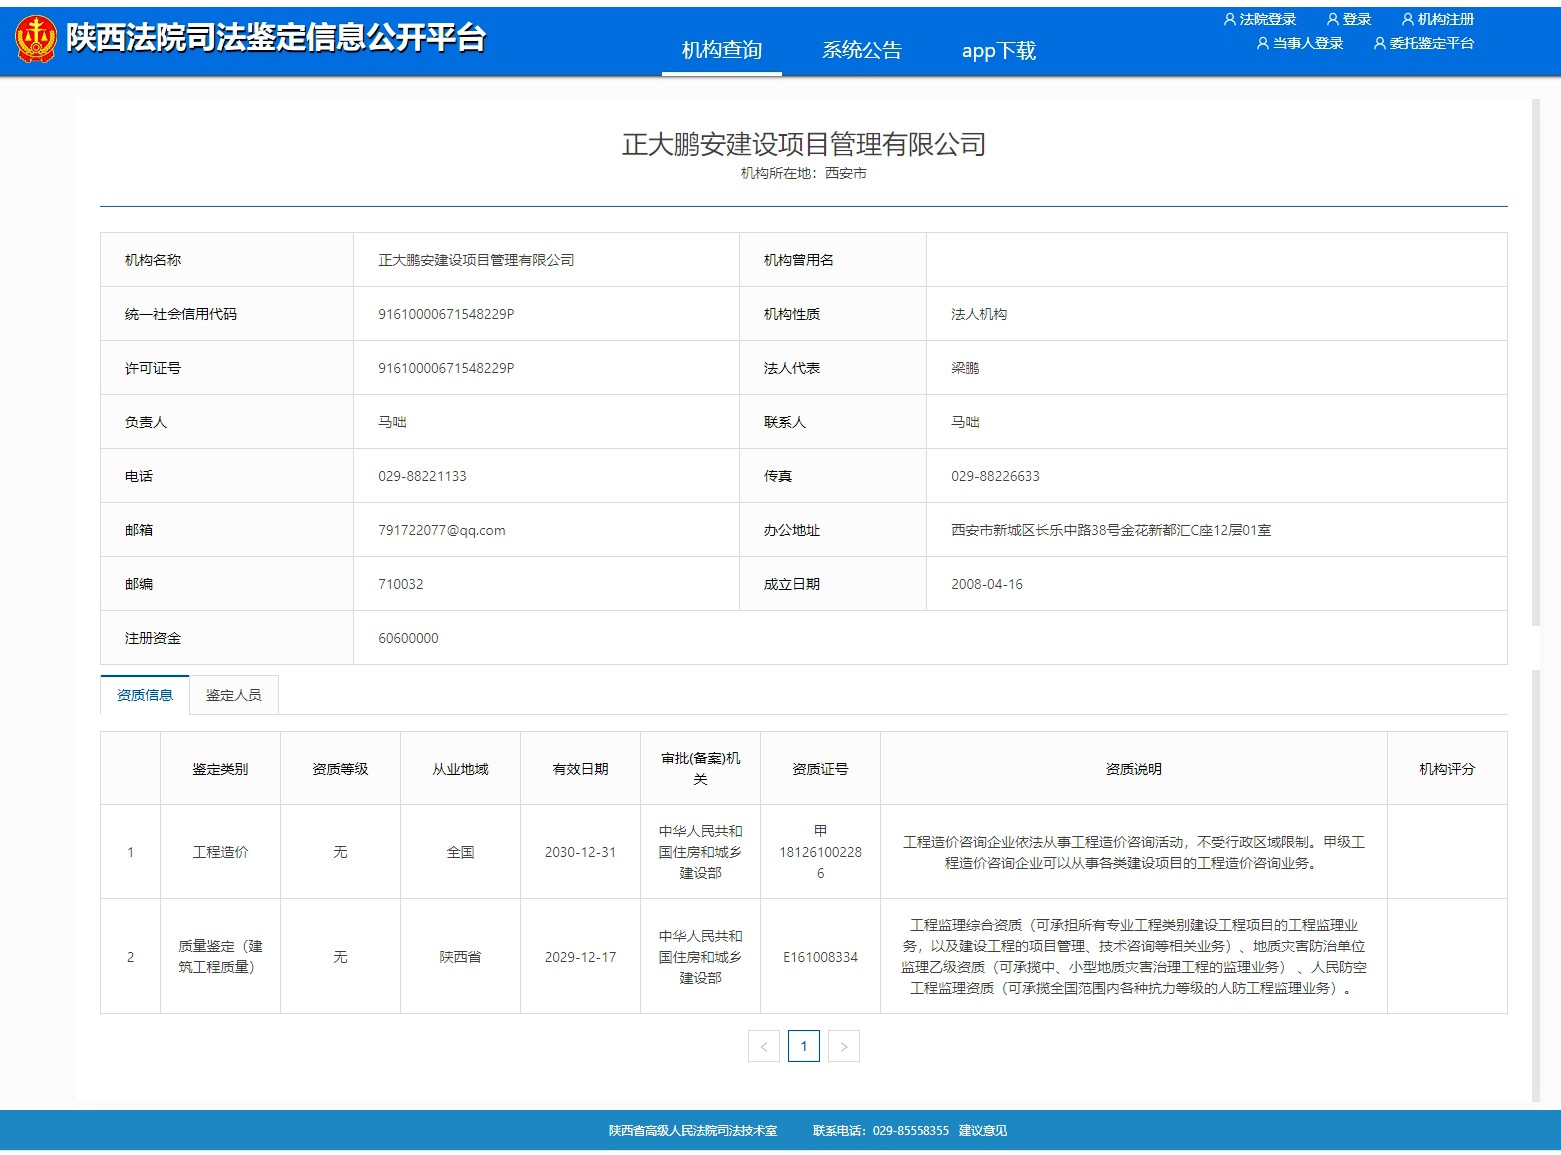1561x1155 pixels.
Task: Click the next page arrow icon
Action: 844,1045
